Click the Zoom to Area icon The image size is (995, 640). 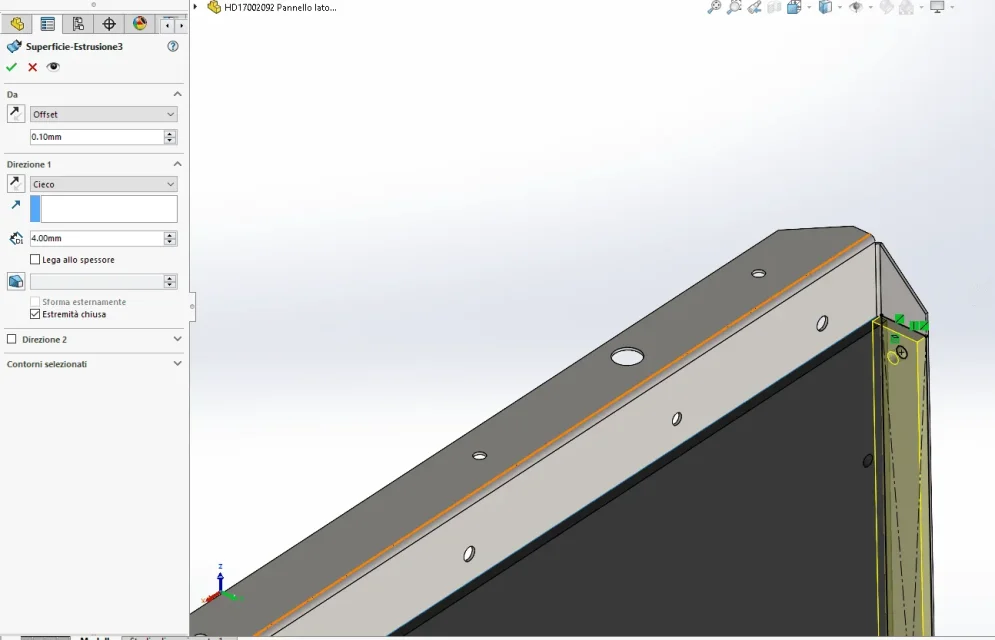point(734,7)
